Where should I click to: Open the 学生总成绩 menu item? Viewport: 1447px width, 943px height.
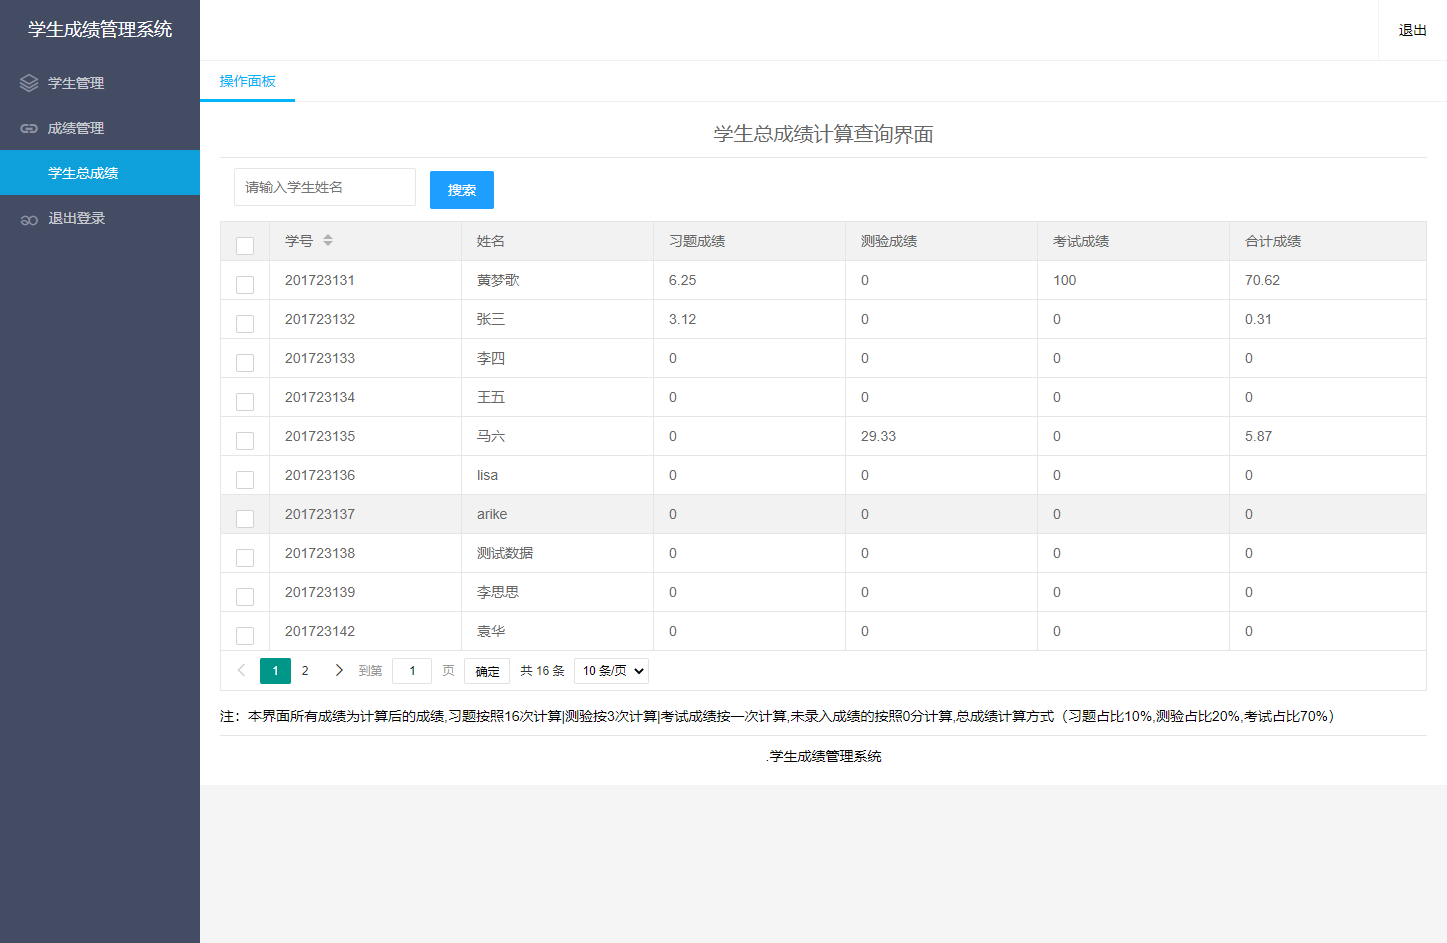84,173
